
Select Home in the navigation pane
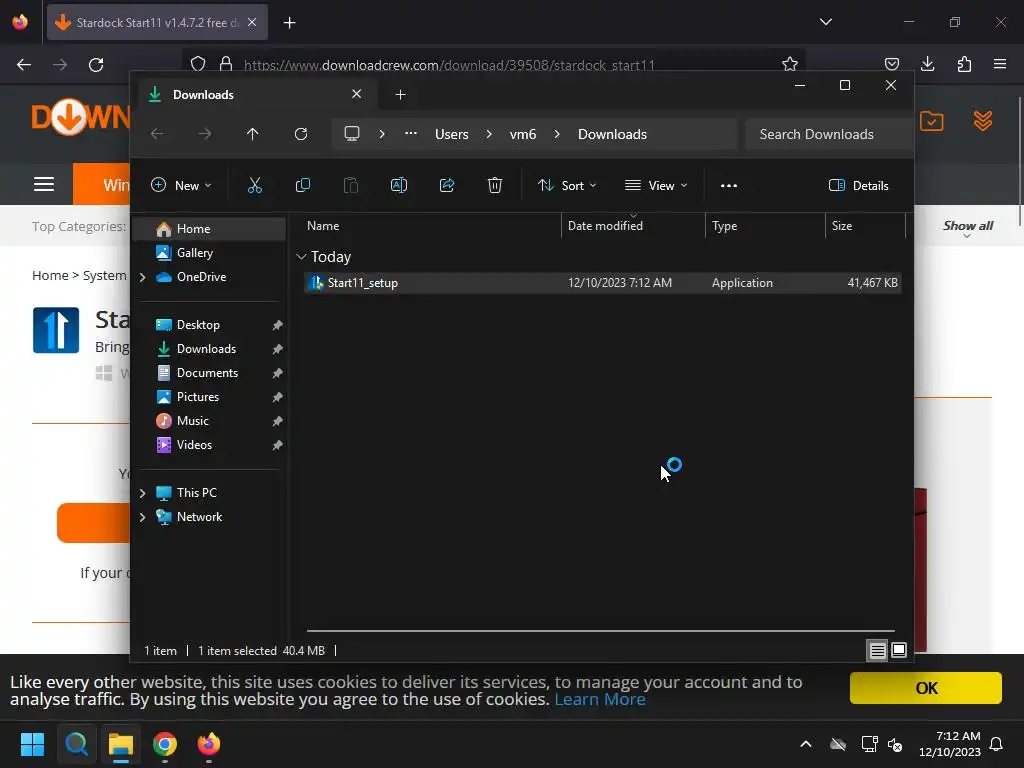click(209, 229)
